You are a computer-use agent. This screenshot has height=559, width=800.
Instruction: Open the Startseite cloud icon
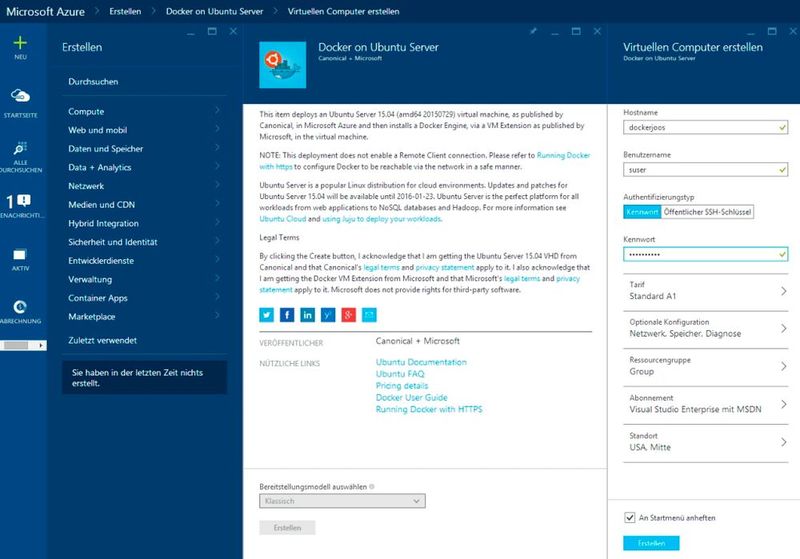tap(20, 95)
